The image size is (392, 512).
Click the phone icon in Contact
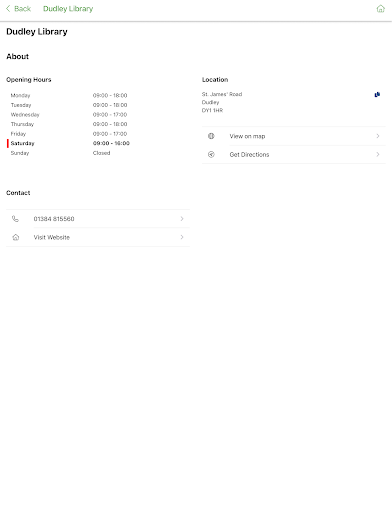pyautogui.click(x=15, y=219)
